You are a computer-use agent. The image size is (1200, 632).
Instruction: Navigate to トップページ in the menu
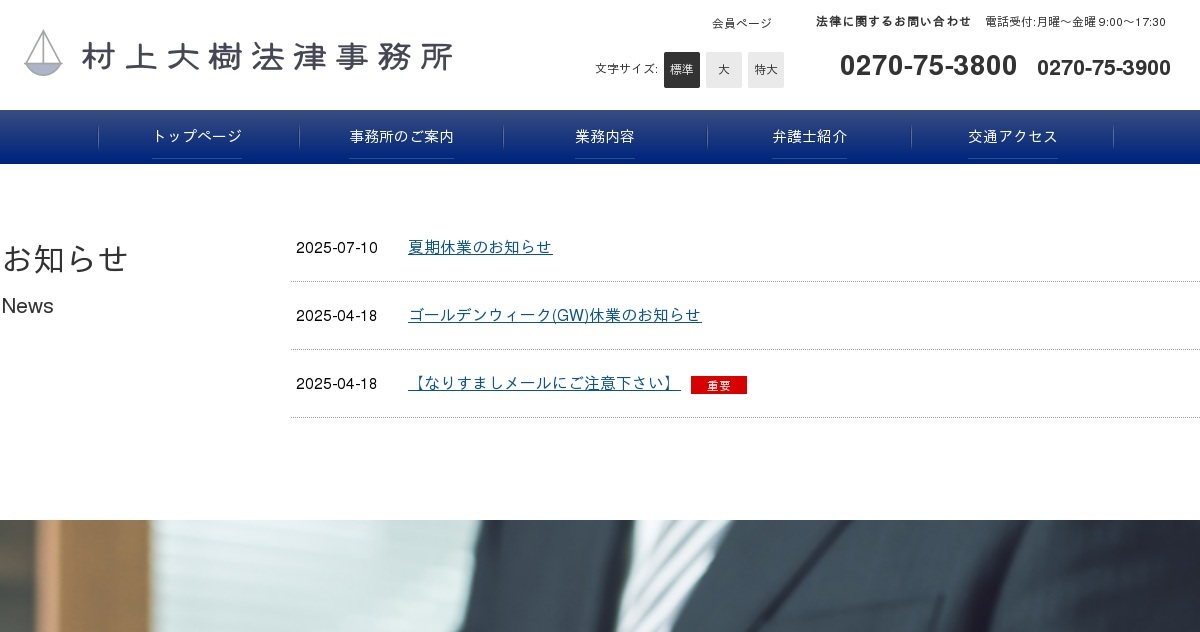(196, 136)
